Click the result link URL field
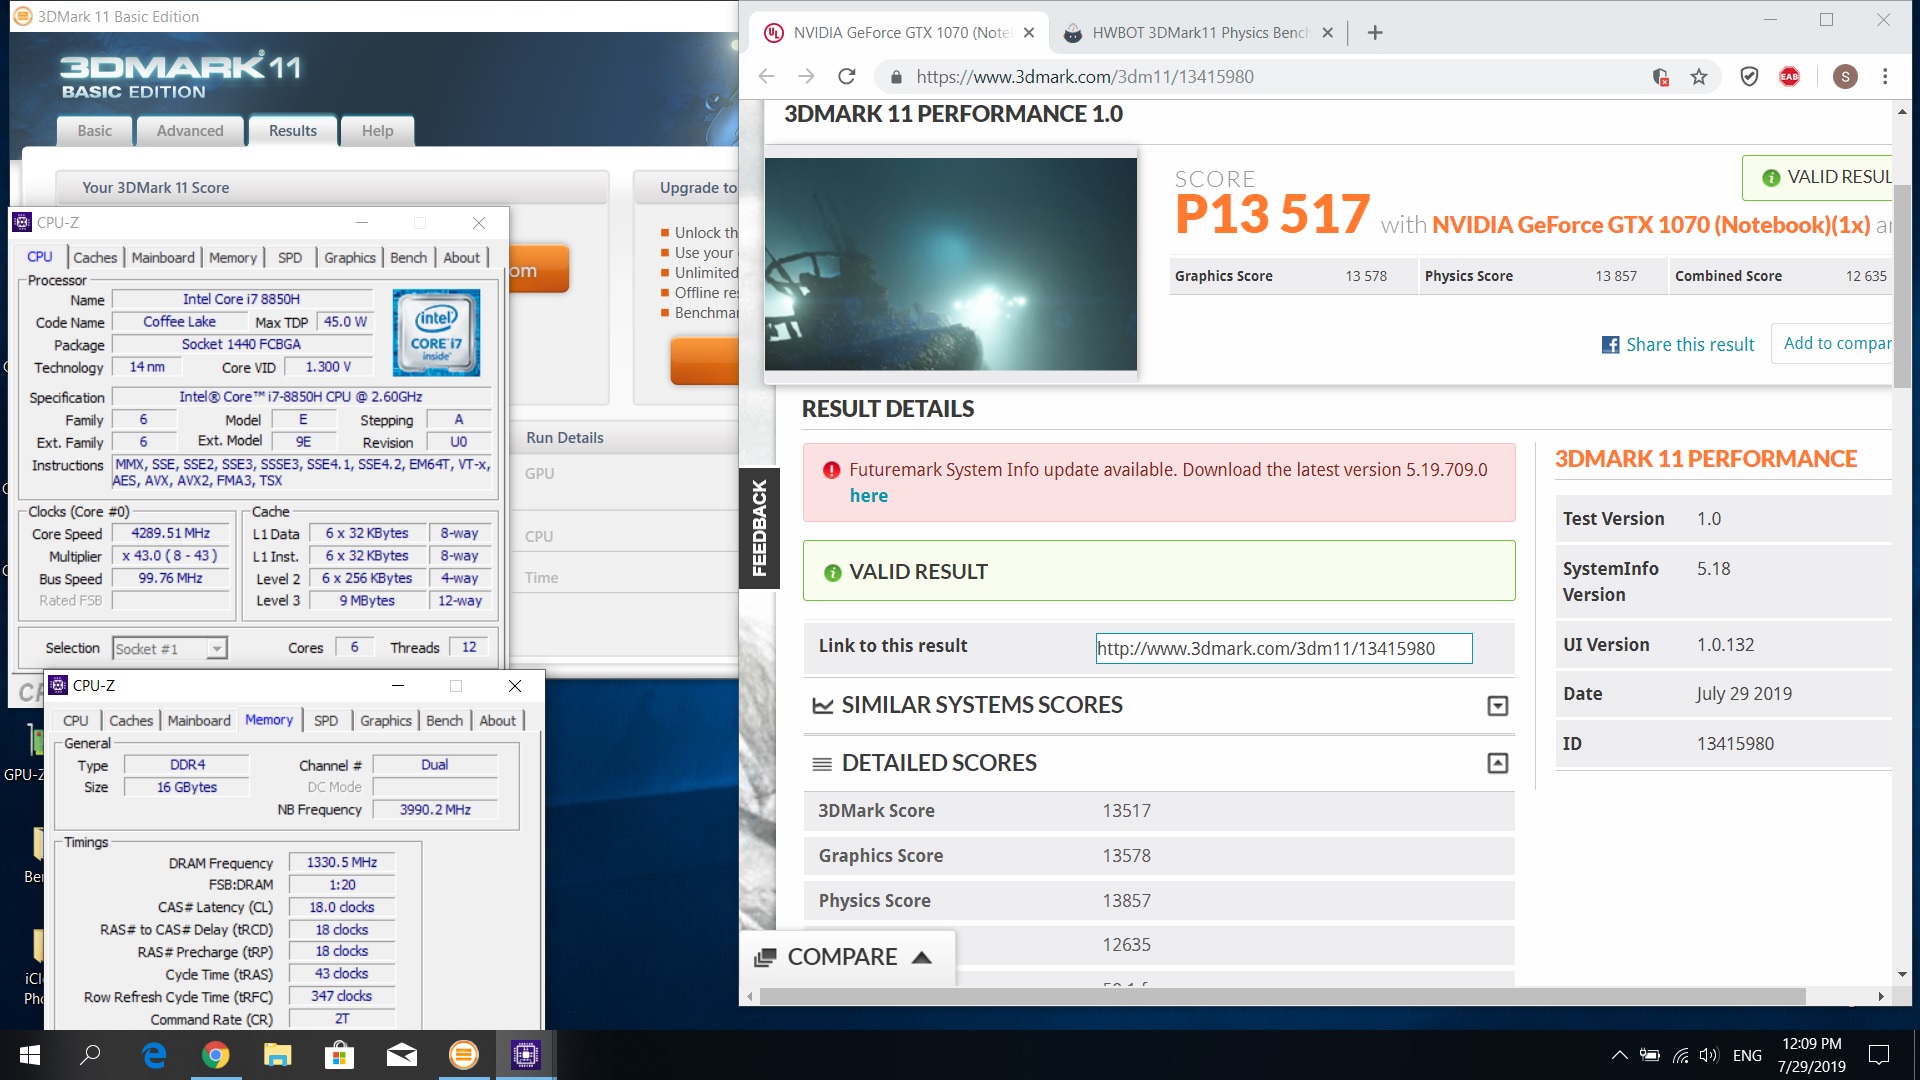The width and height of the screenshot is (1920, 1080). (1284, 649)
